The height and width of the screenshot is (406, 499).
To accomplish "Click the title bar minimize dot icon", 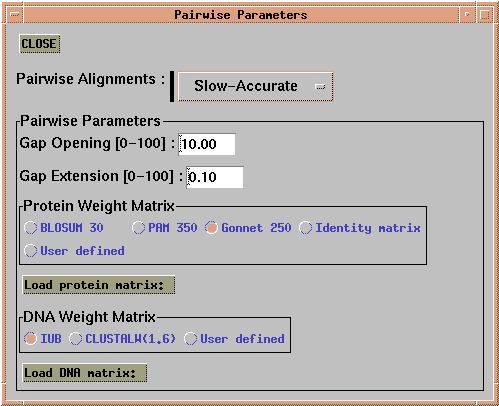I will point(467,15).
